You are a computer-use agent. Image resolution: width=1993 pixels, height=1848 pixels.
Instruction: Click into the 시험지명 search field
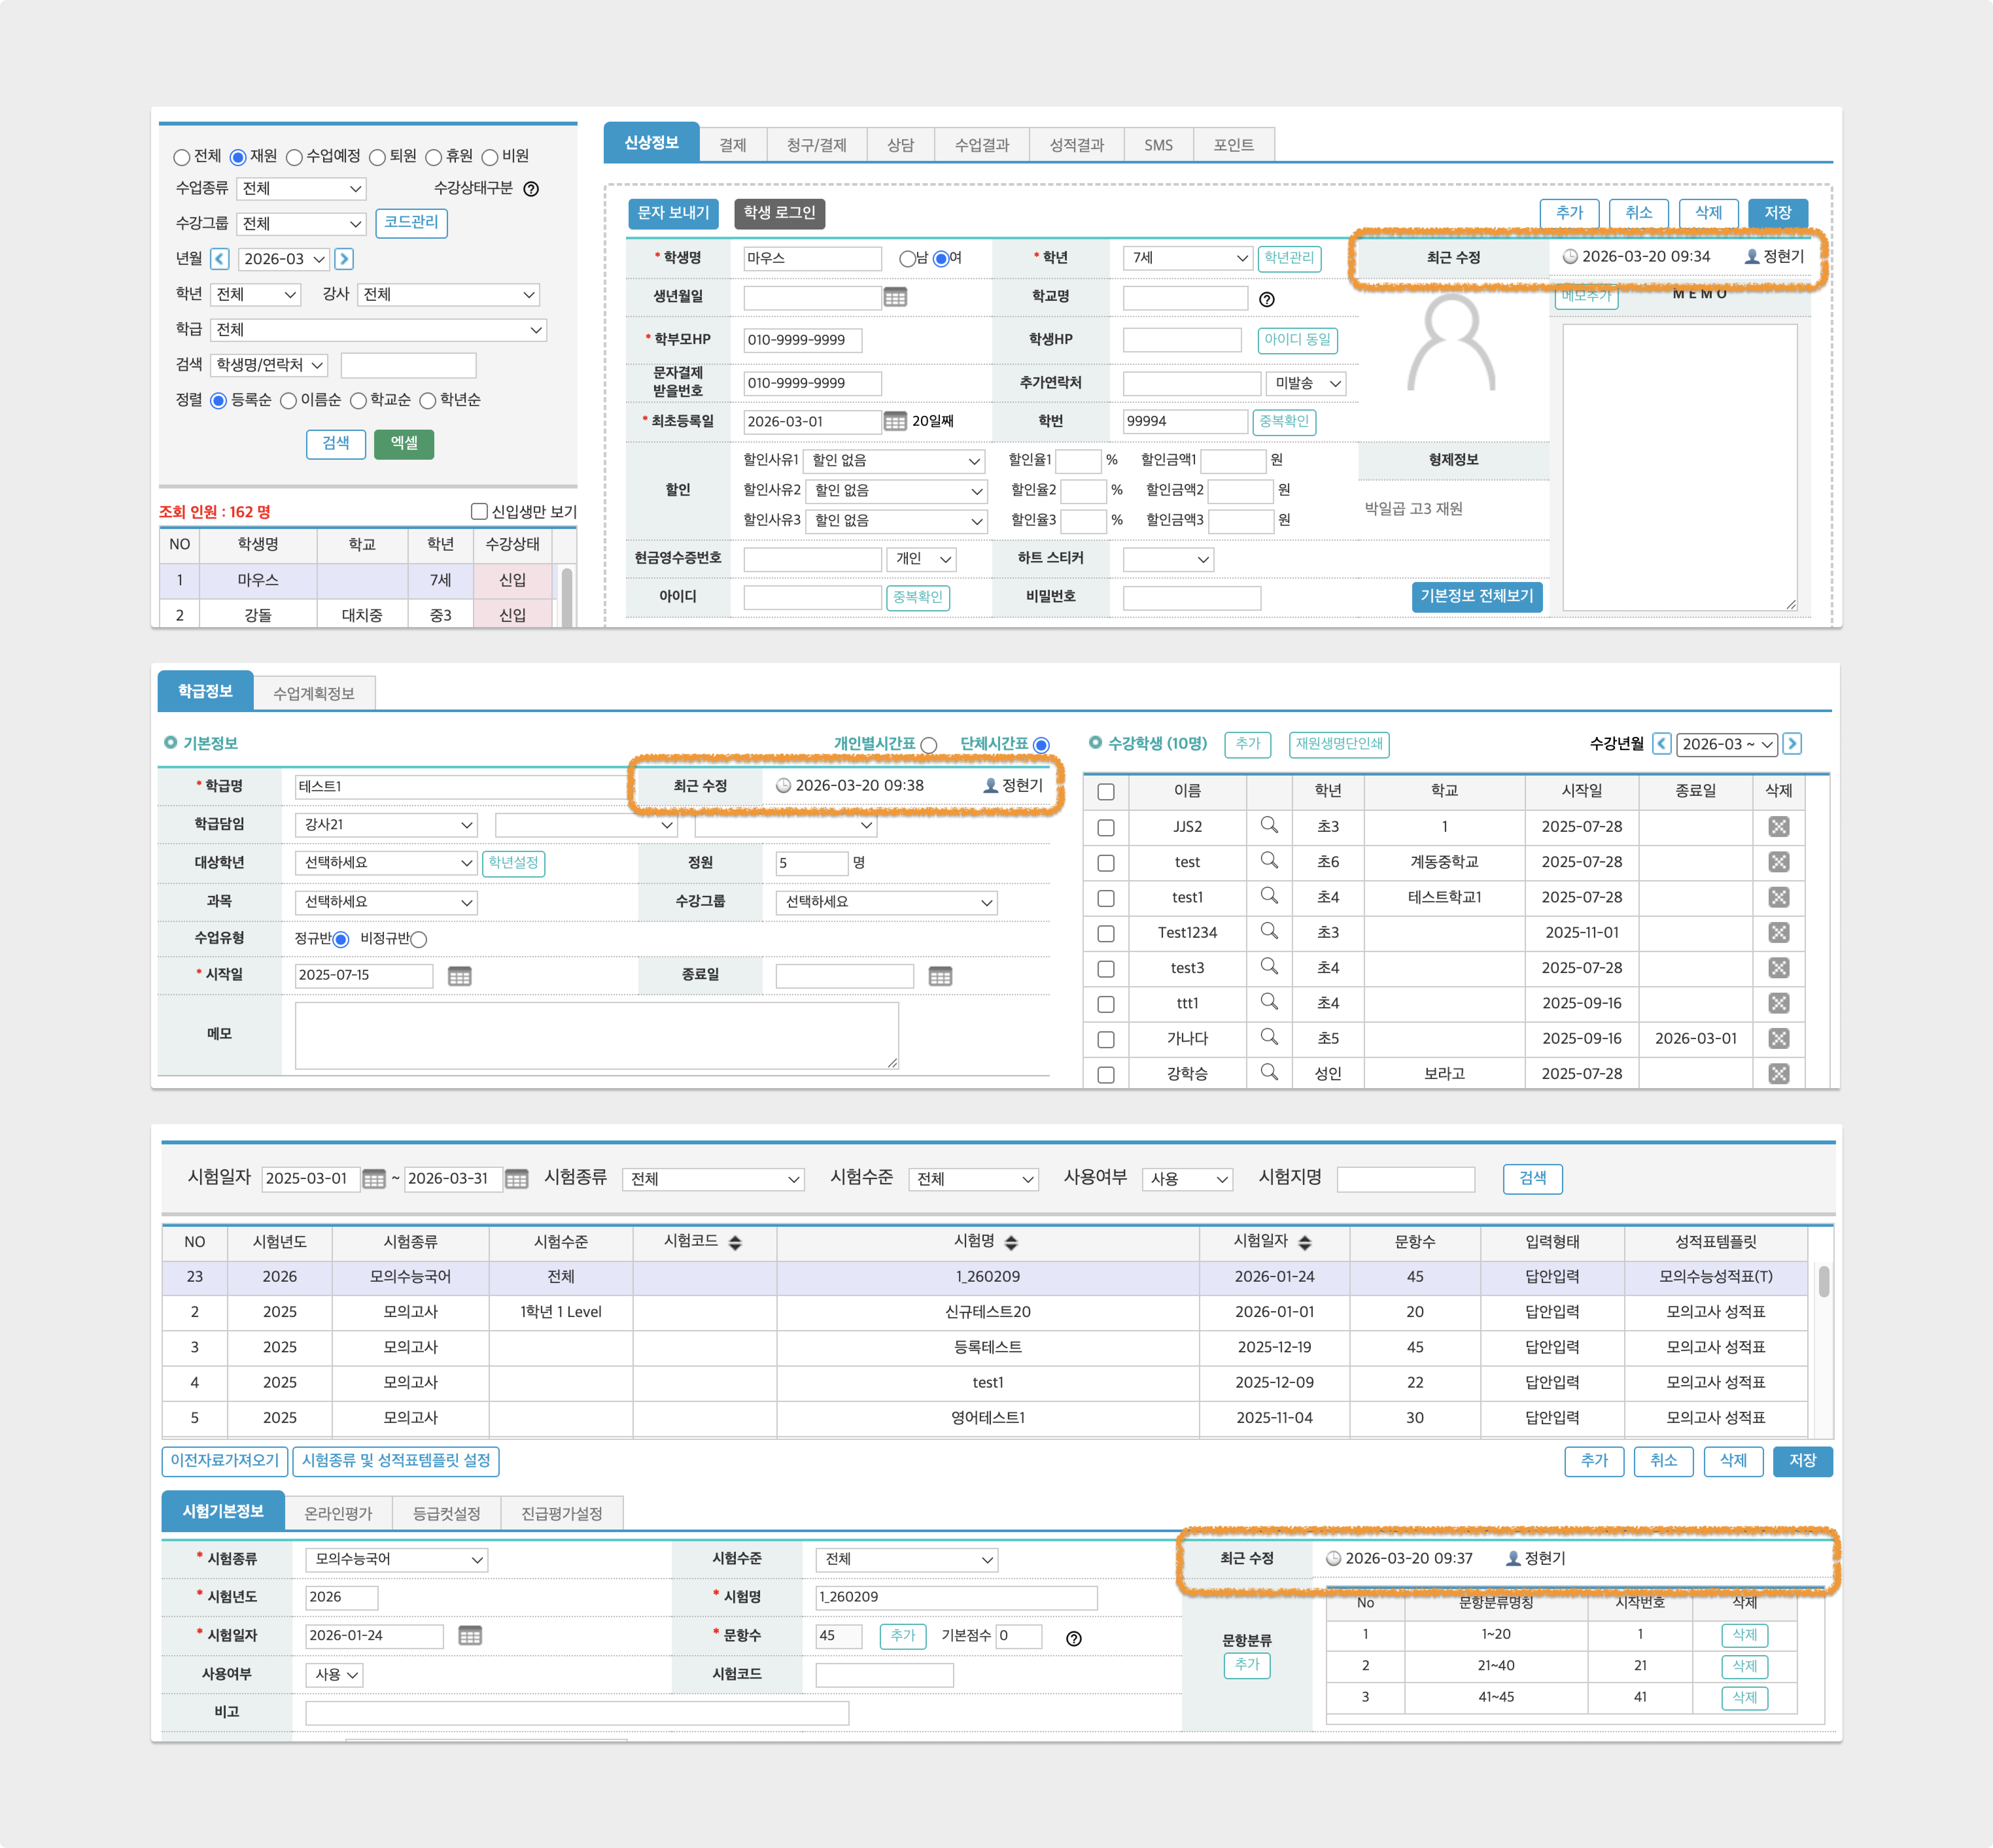pyautogui.click(x=1405, y=1179)
